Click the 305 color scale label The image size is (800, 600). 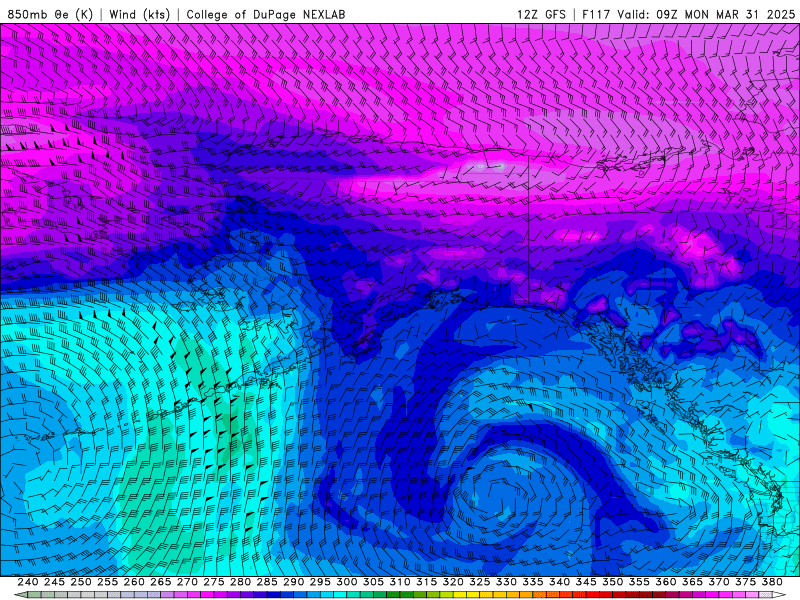(373, 582)
